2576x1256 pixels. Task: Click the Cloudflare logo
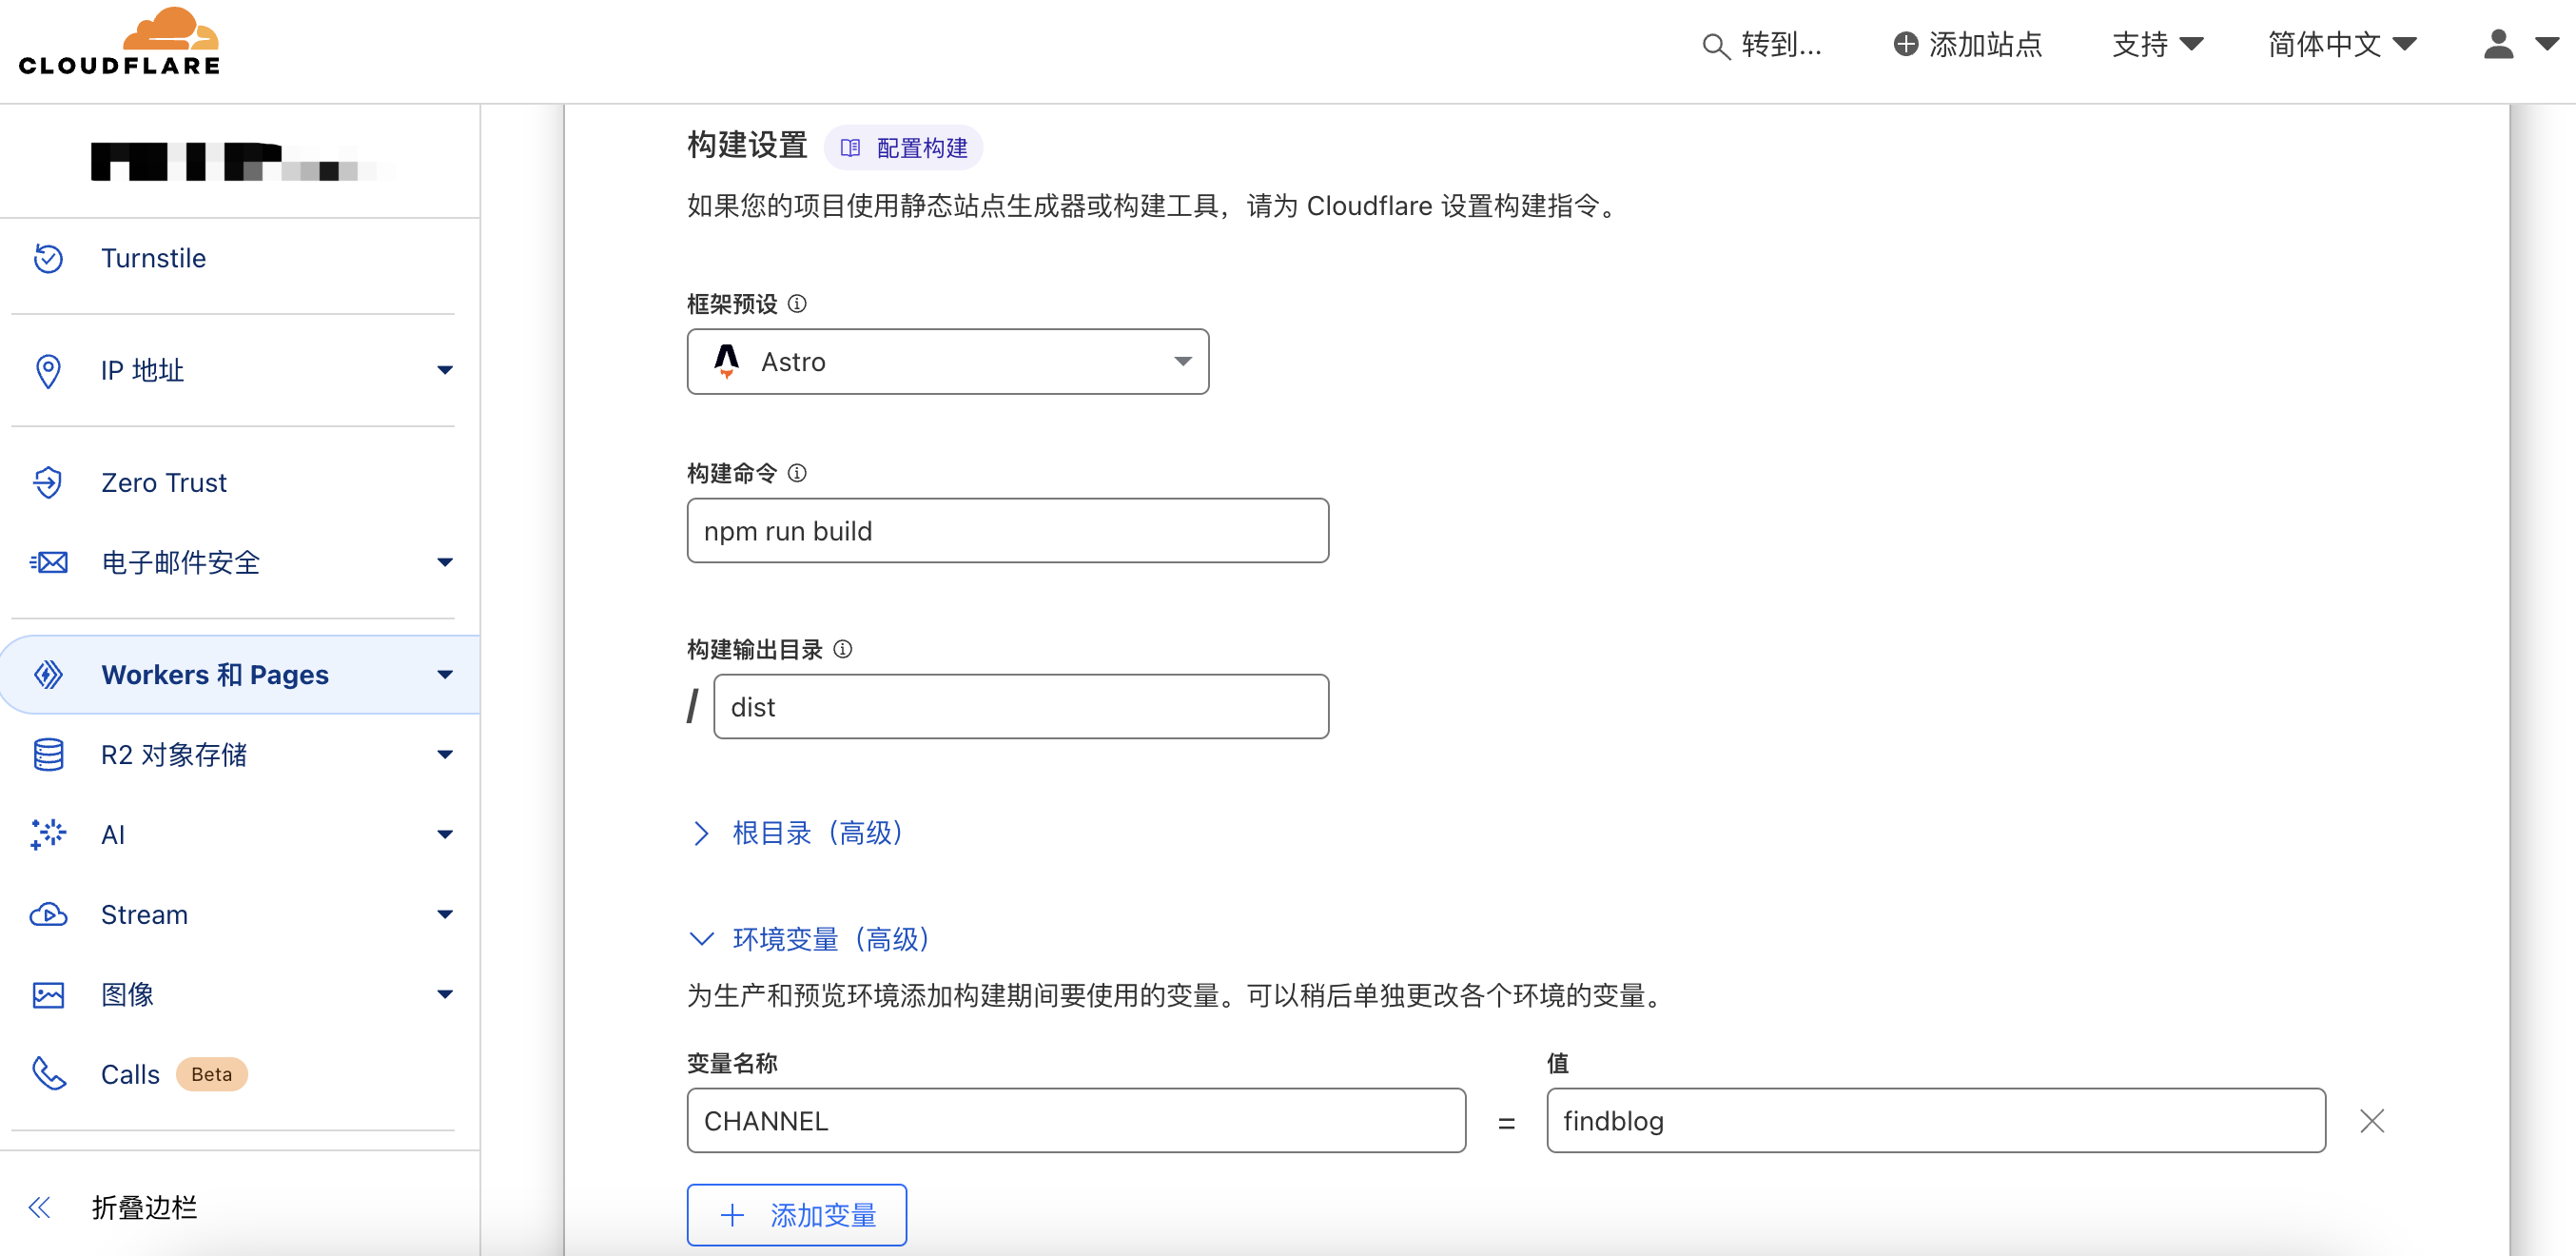pyautogui.click(x=119, y=41)
